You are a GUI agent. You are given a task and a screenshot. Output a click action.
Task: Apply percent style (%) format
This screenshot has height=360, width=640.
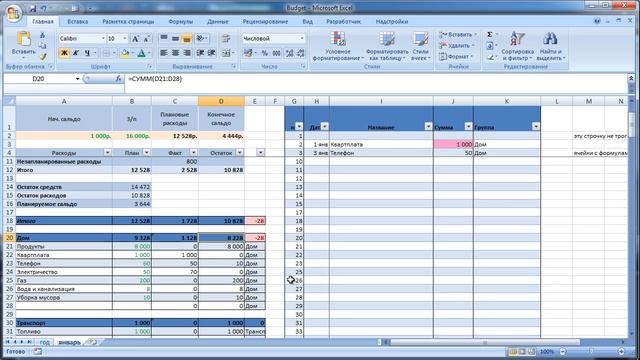pos(264,53)
